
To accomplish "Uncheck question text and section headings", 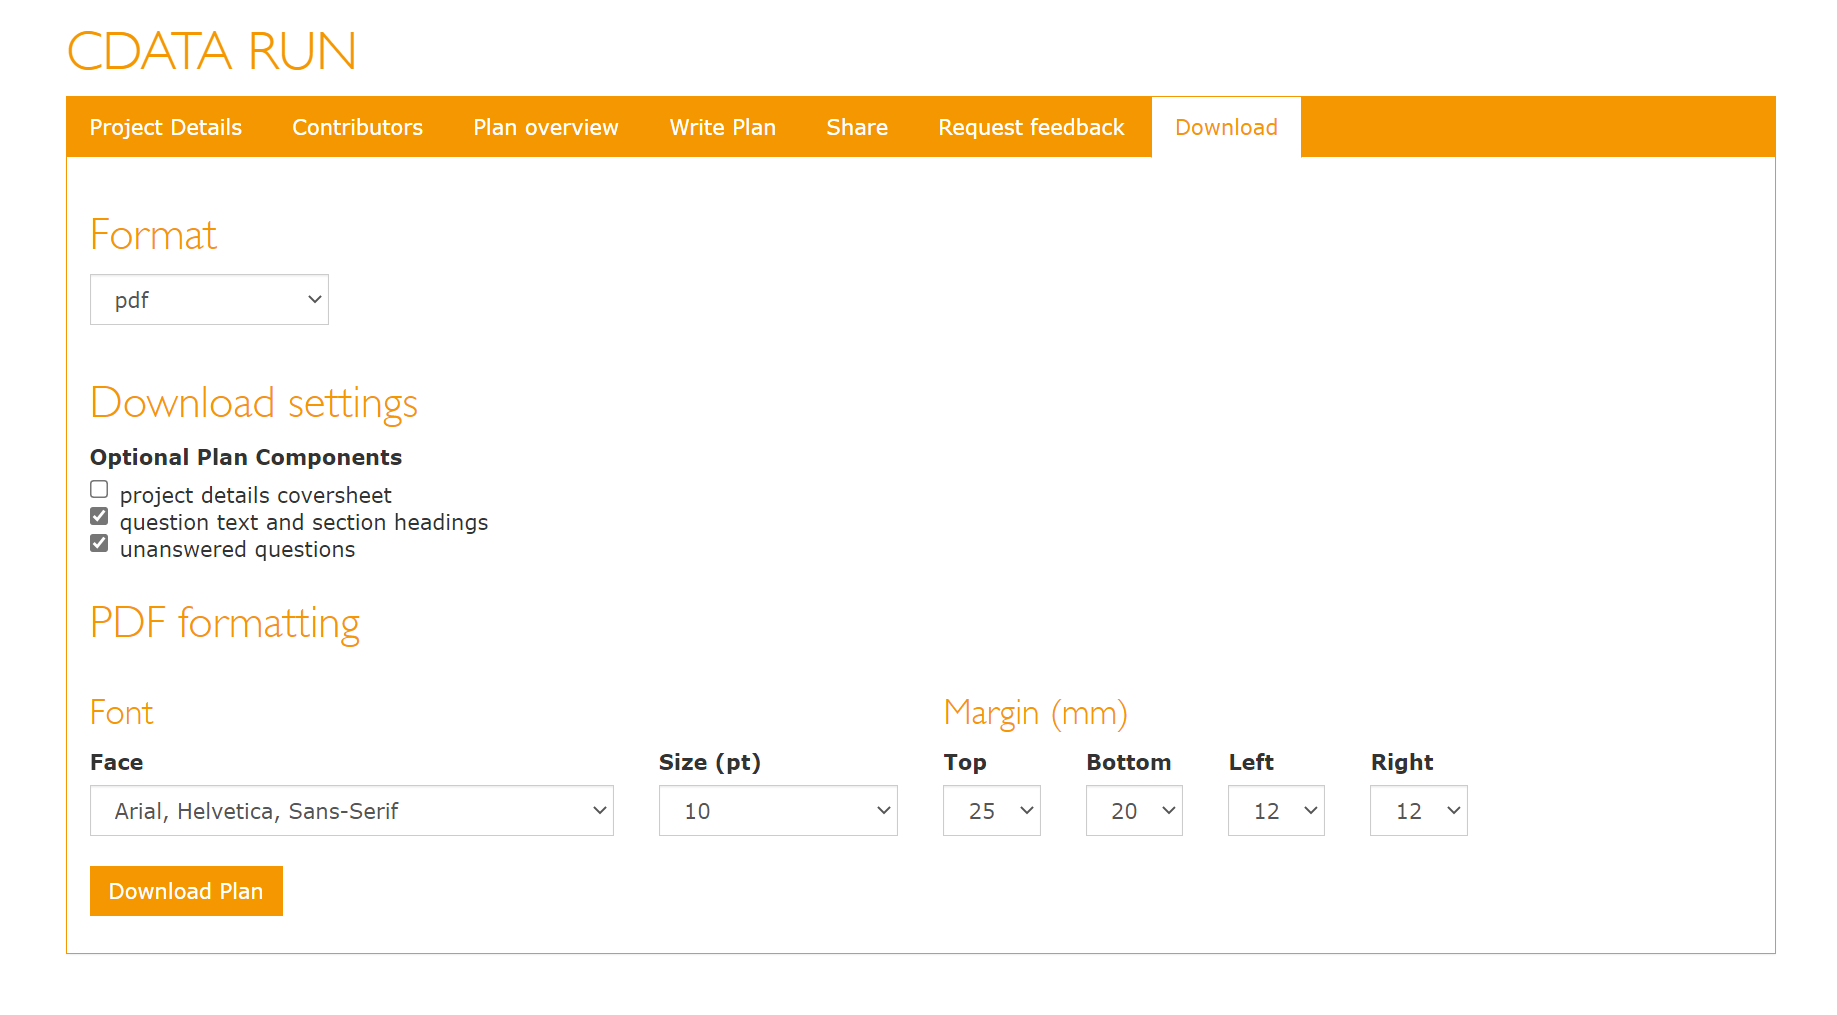I will 99,516.
